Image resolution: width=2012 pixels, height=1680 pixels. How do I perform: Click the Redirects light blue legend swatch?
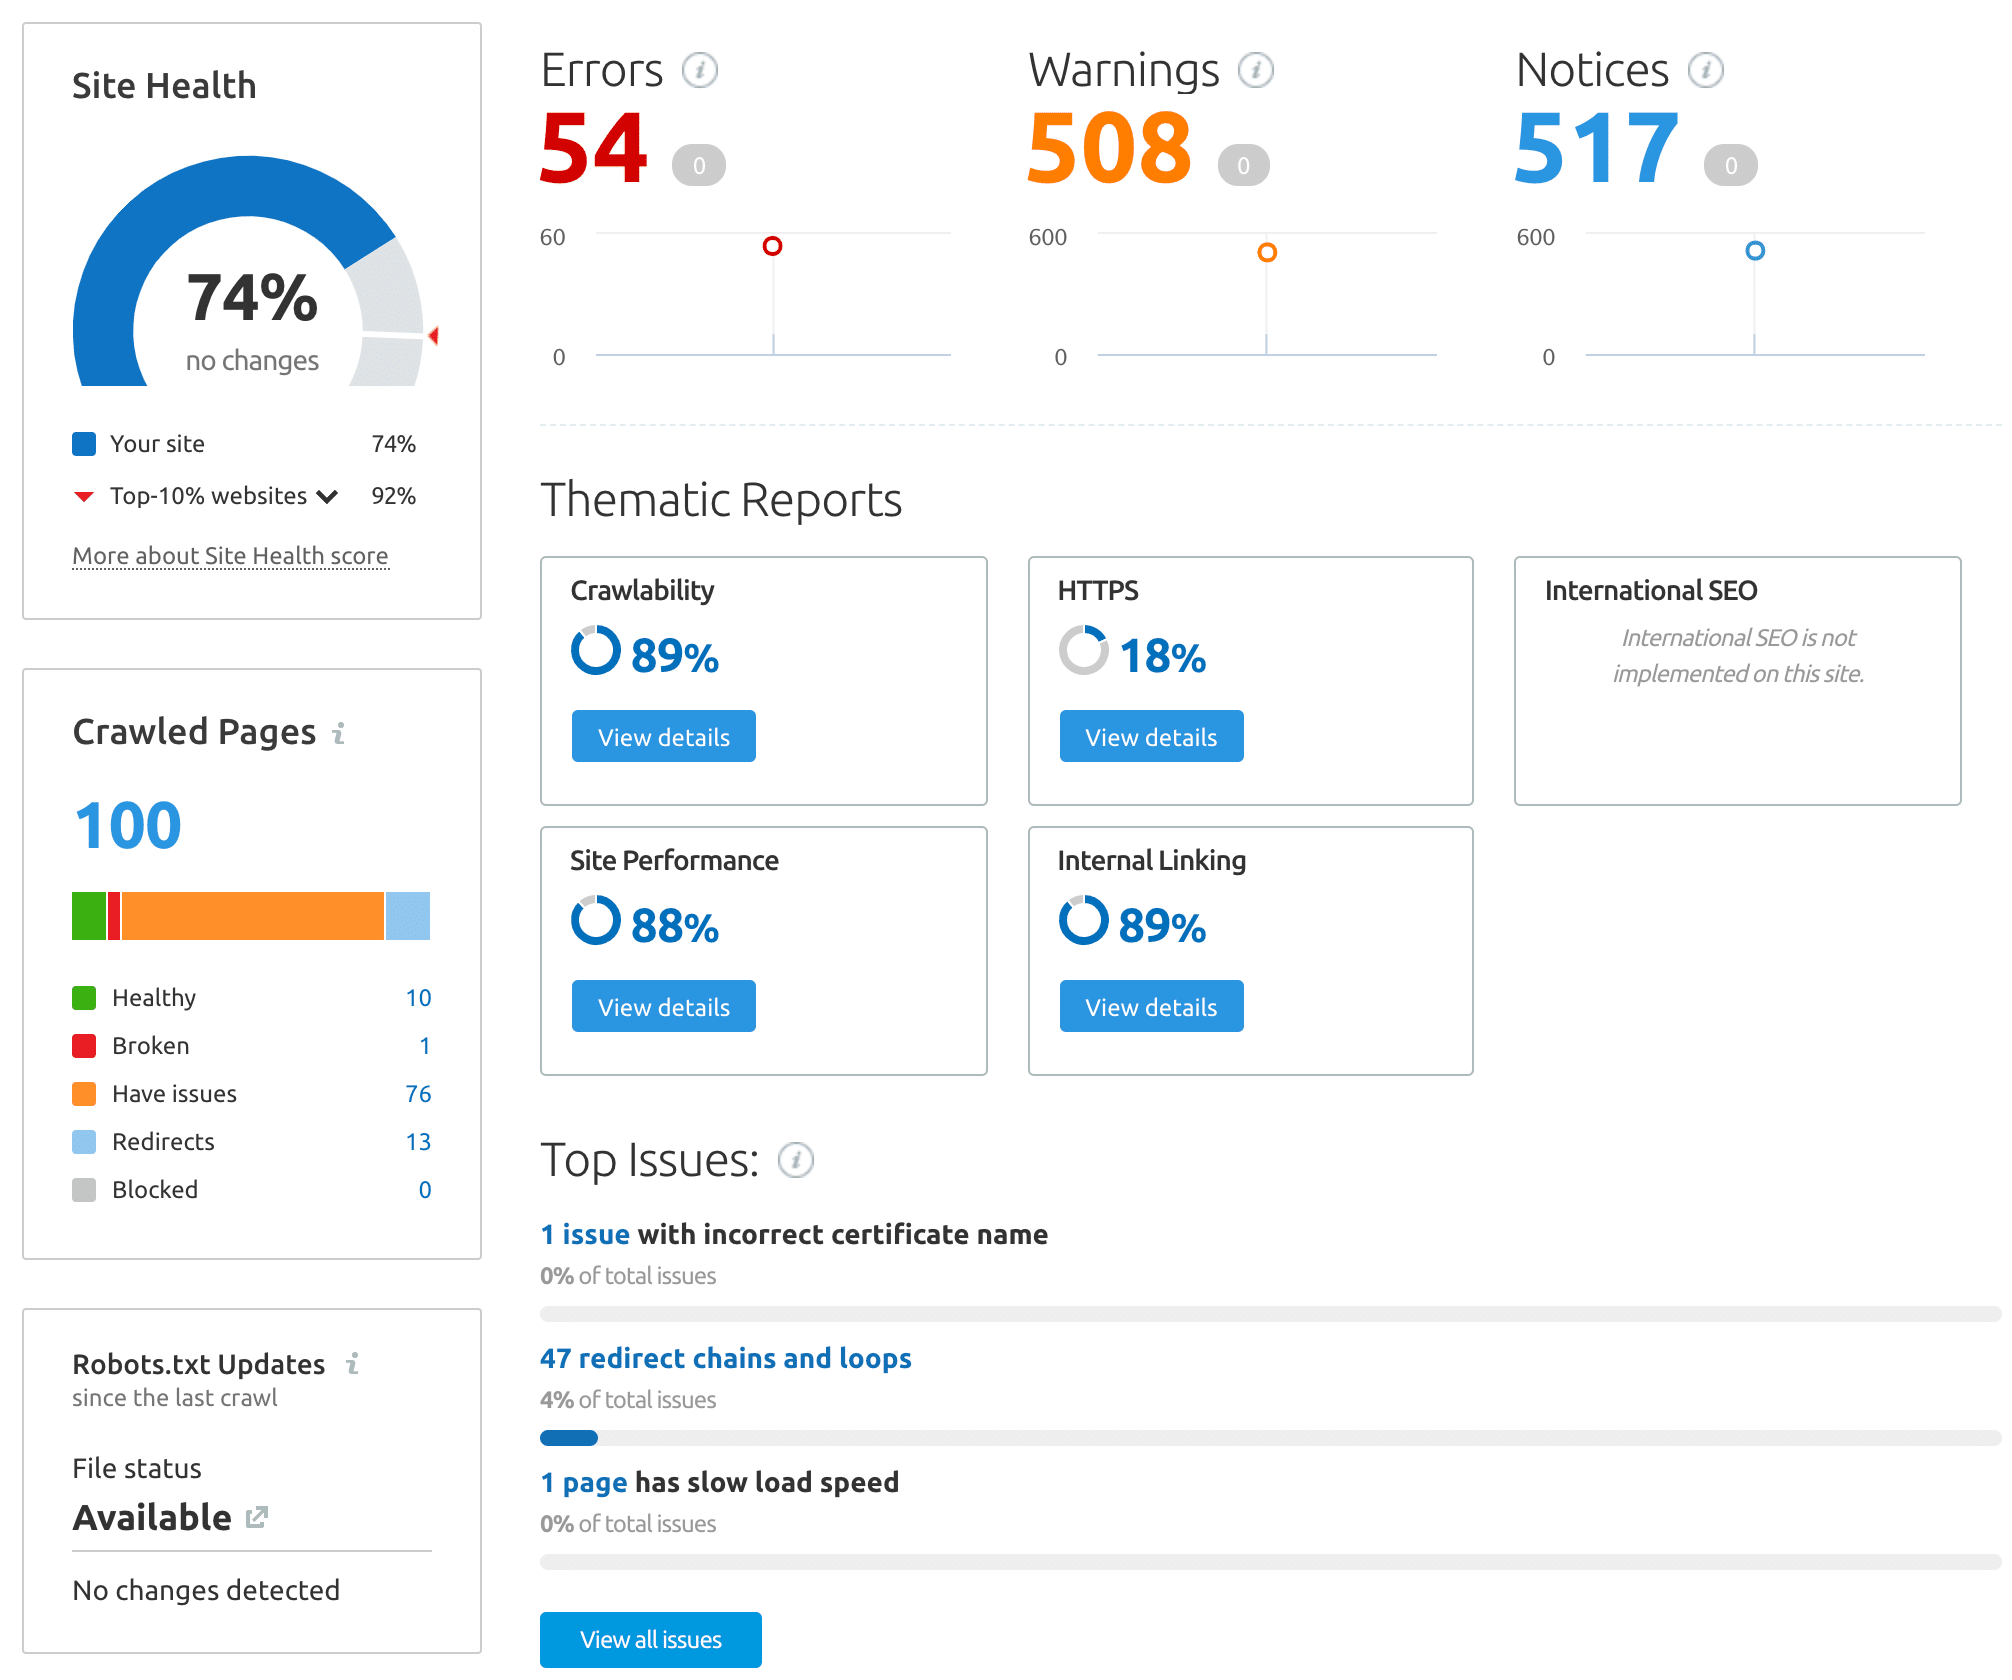tap(84, 1142)
